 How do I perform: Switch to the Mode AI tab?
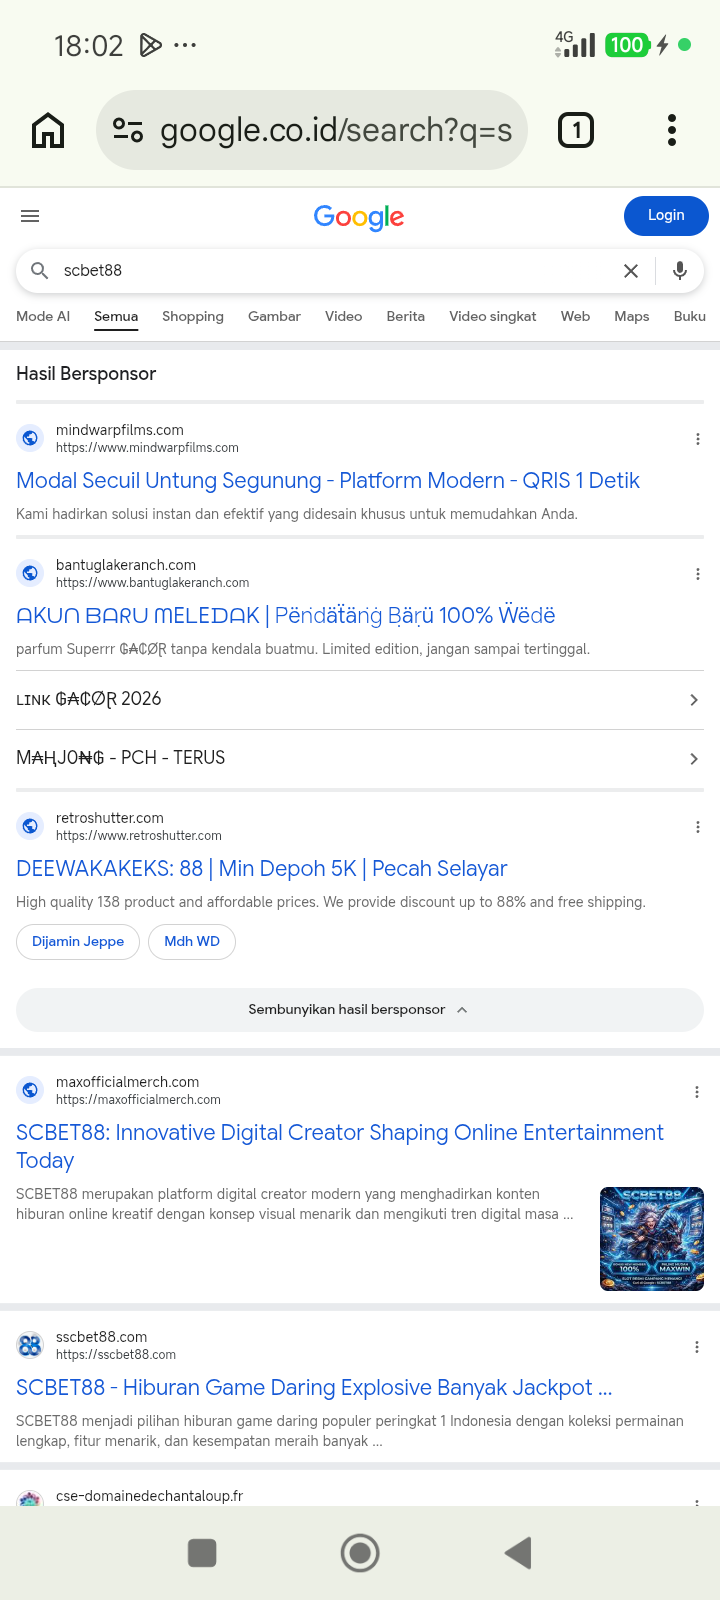[x=43, y=316]
